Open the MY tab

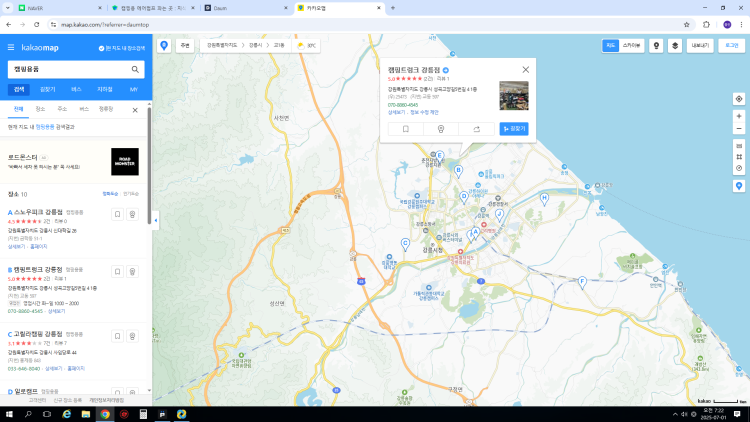[x=133, y=89]
